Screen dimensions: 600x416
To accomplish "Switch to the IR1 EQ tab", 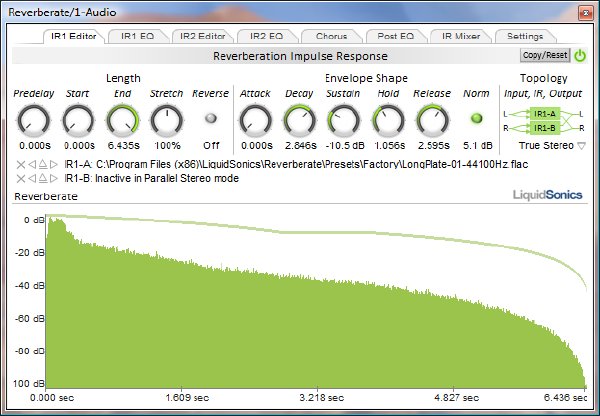I will [138, 36].
